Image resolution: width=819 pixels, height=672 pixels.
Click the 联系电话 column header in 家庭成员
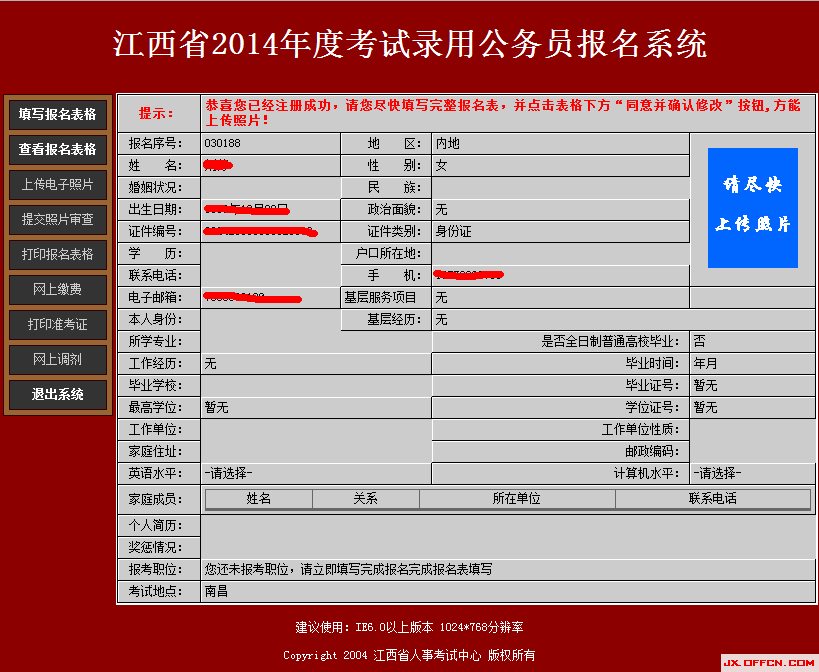click(712, 498)
